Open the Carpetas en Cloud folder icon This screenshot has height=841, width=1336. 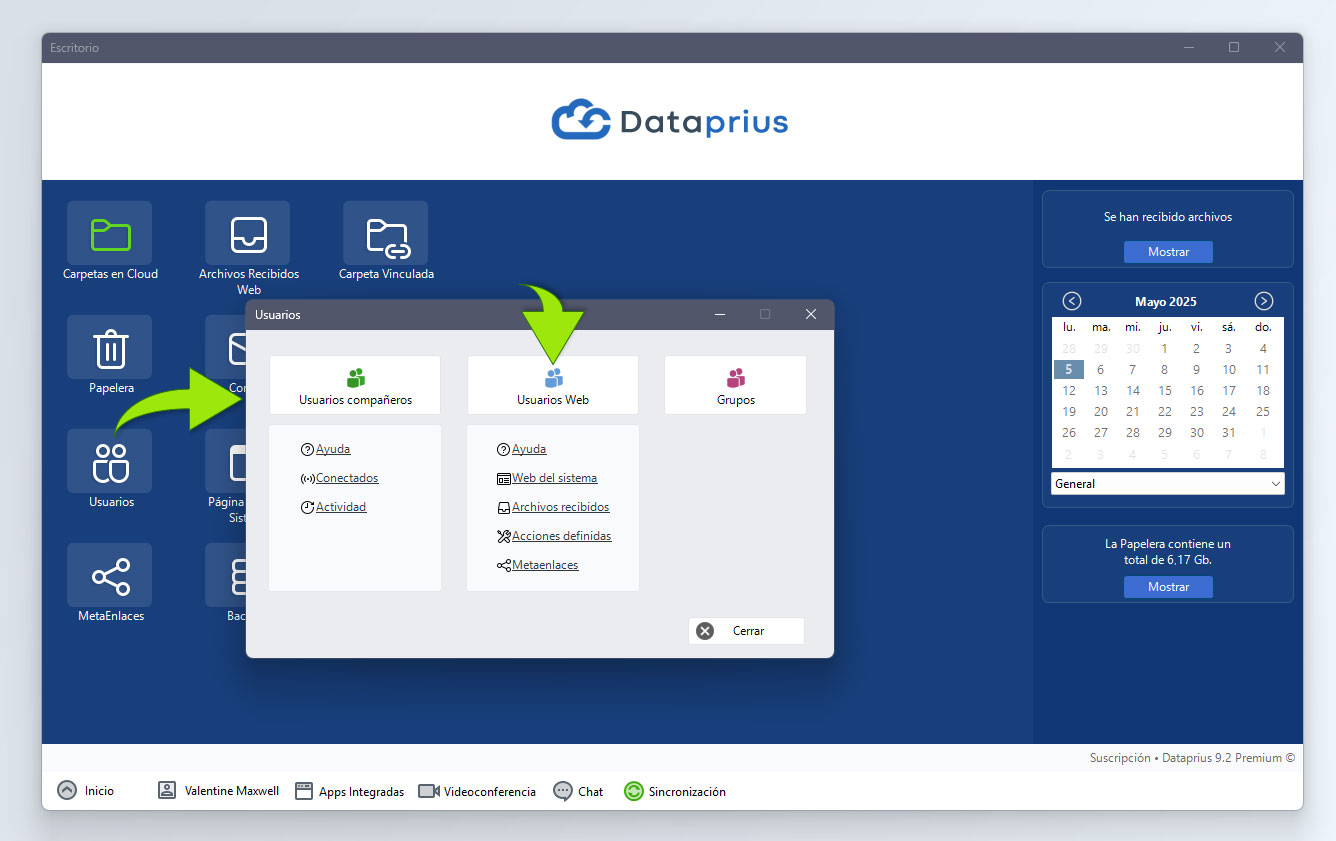(x=110, y=233)
